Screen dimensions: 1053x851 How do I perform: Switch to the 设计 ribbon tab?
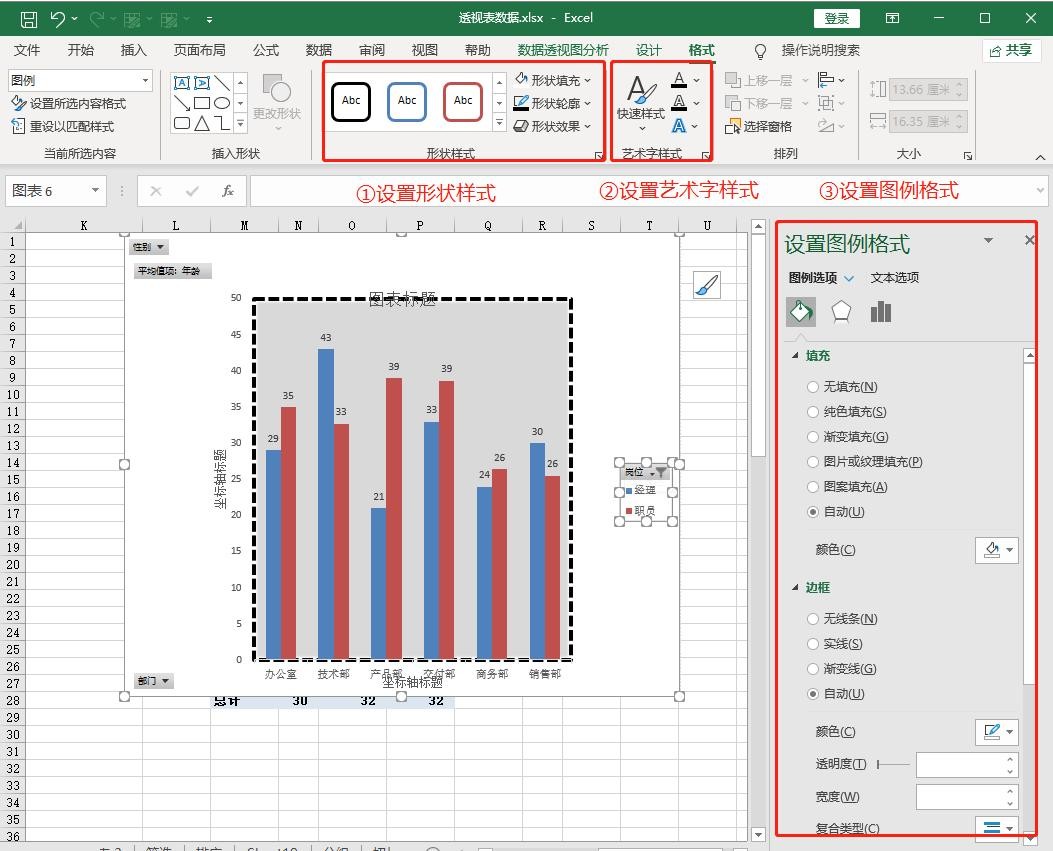(648, 50)
